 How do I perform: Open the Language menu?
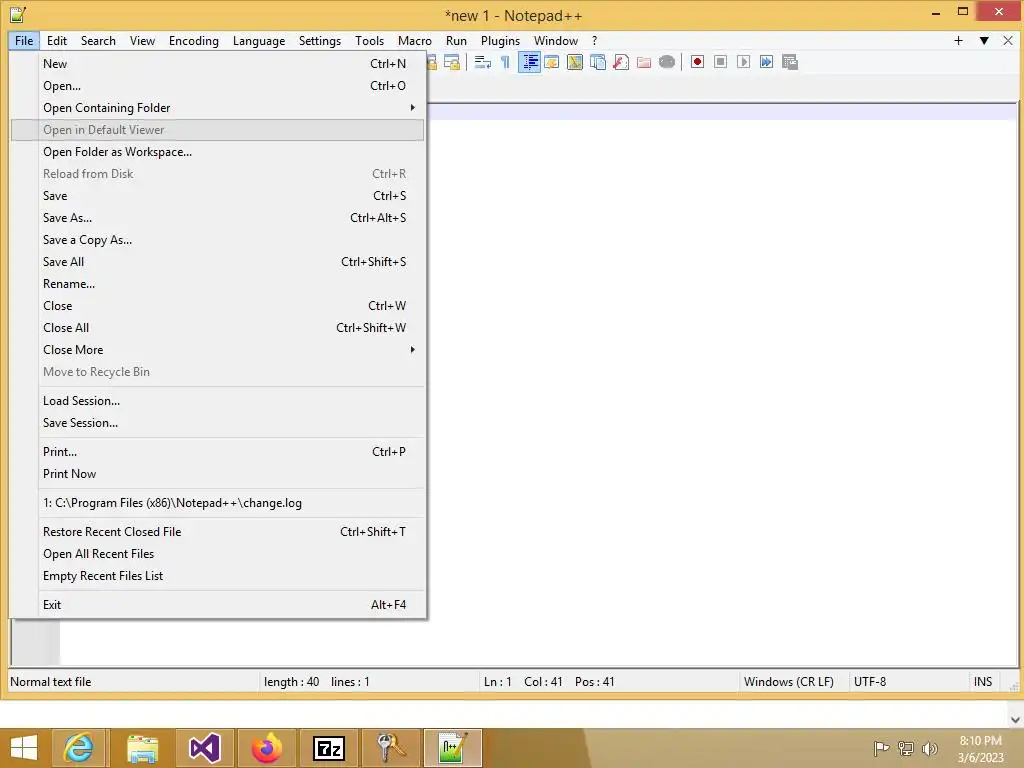click(x=259, y=40)
